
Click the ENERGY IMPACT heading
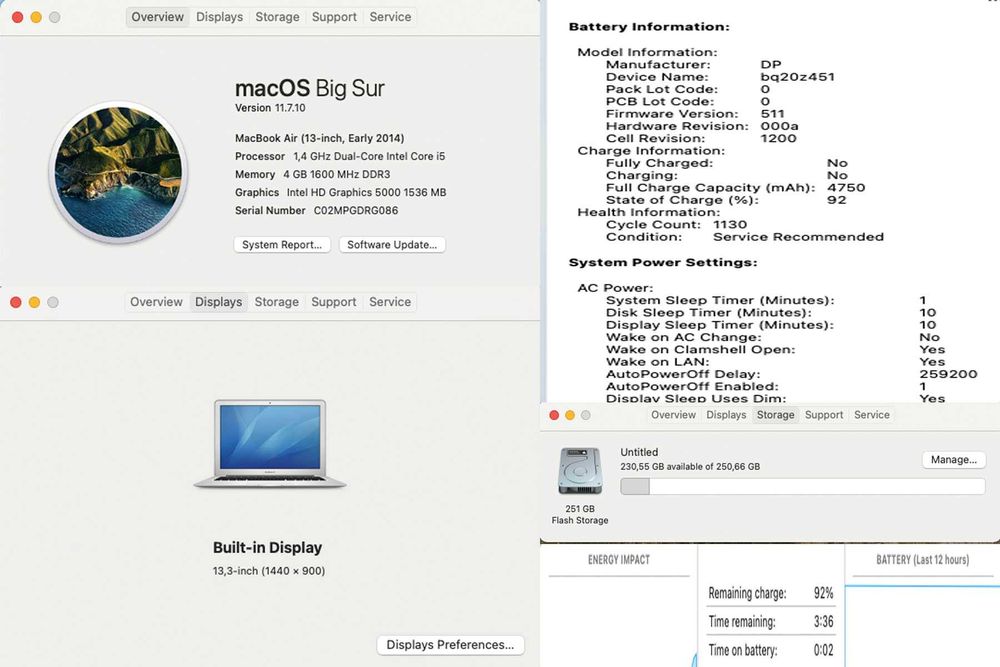(619, 560)
